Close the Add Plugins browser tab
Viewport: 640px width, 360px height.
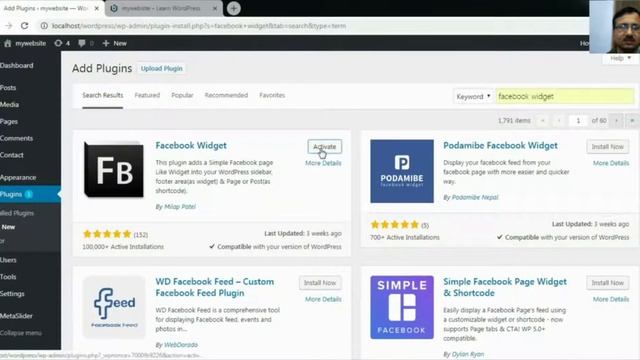[x=97, y=8]
